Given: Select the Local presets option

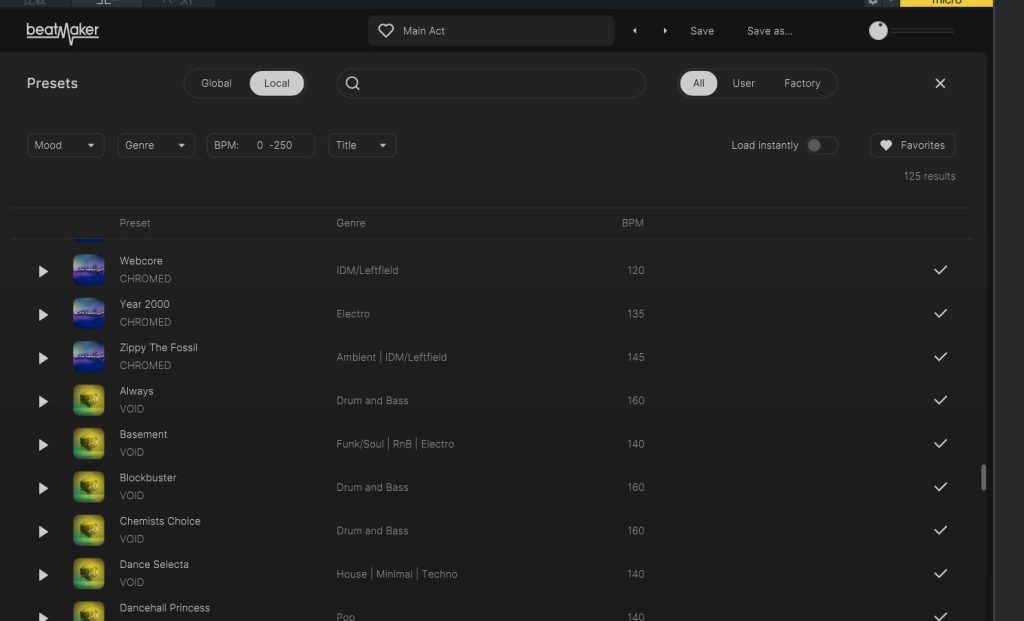Looking at the screenshot, I should click(277, 84).
